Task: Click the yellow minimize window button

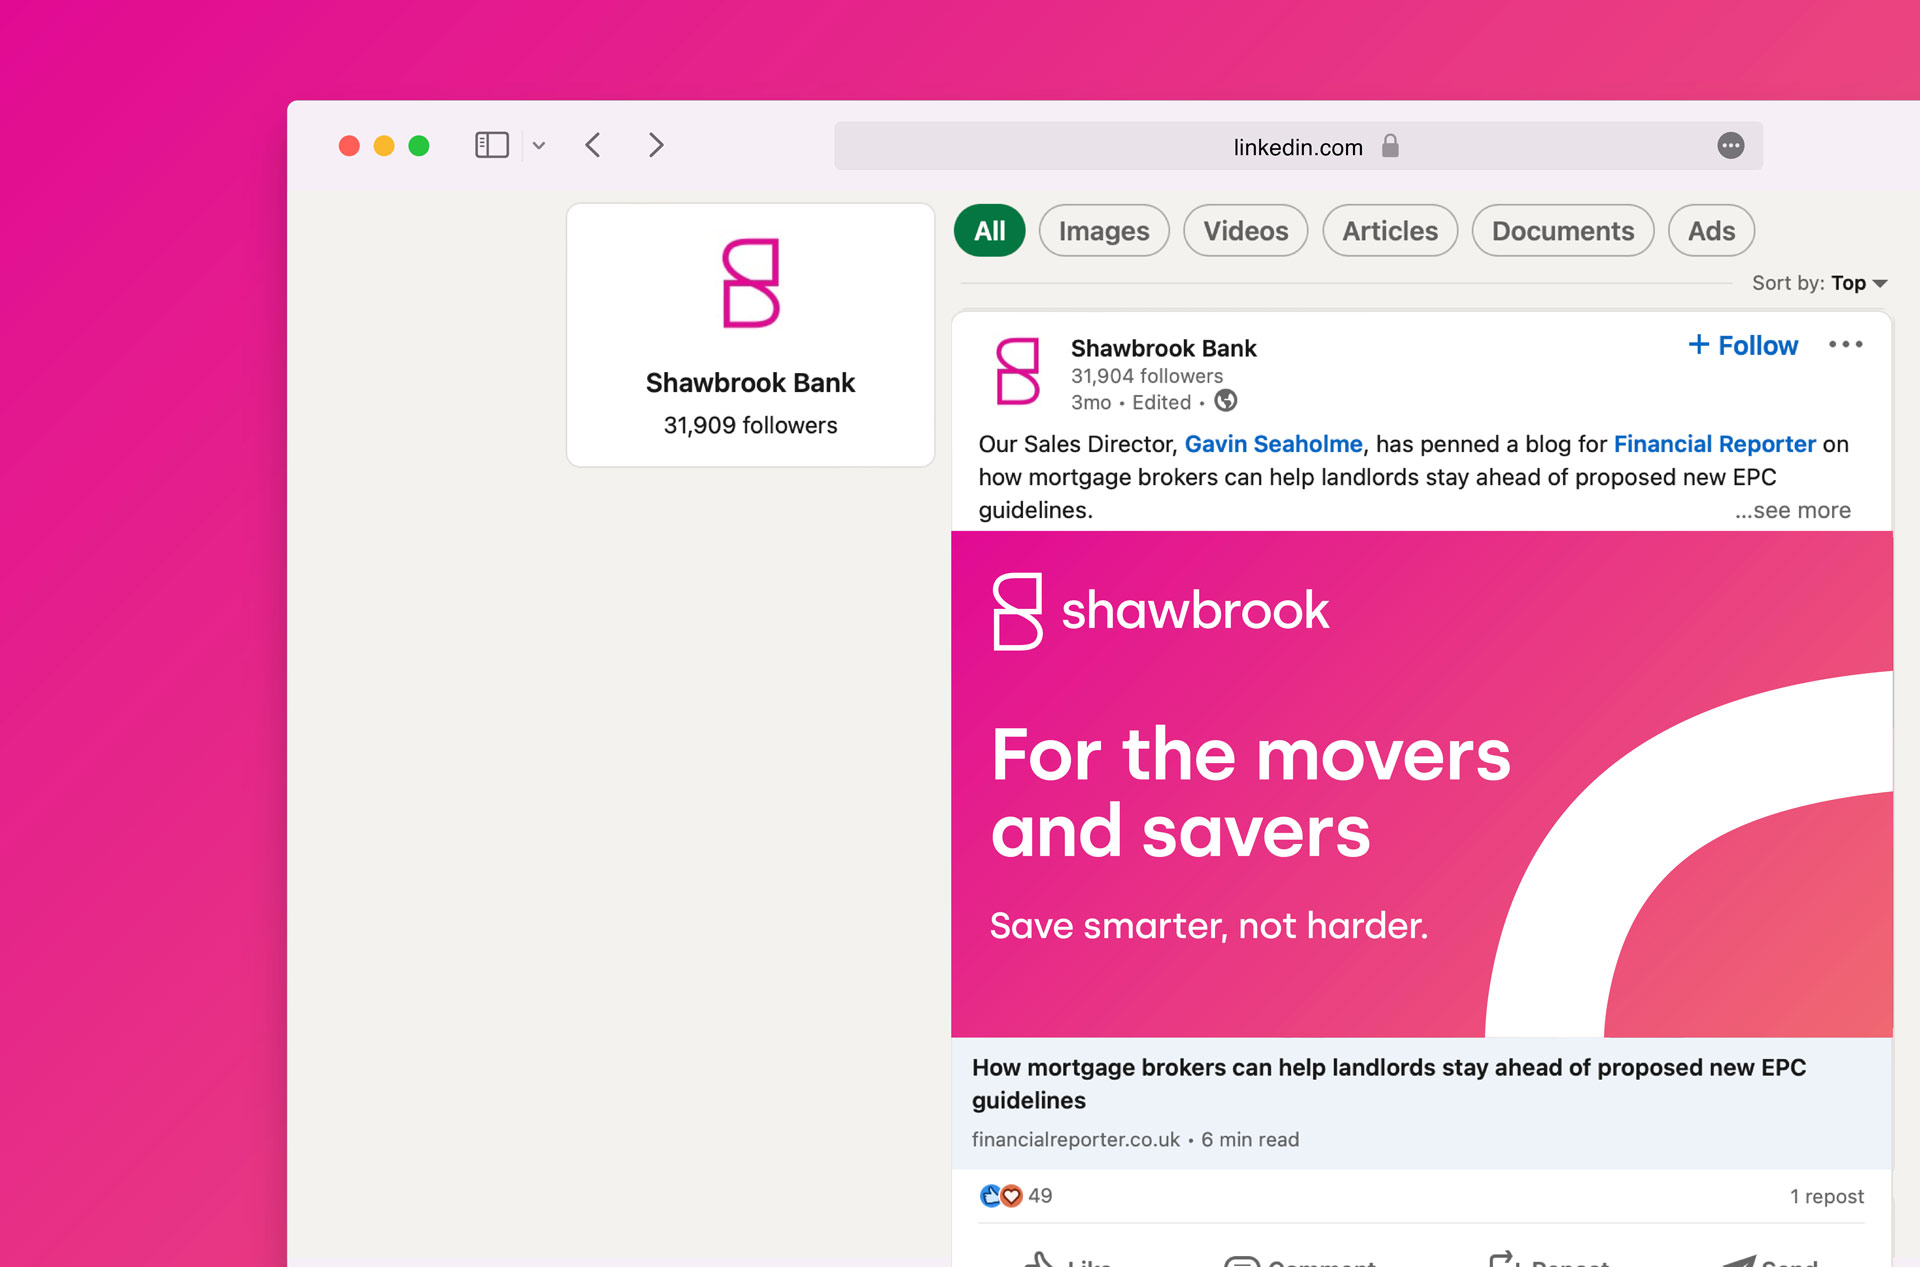Action: tap(384, 146)
